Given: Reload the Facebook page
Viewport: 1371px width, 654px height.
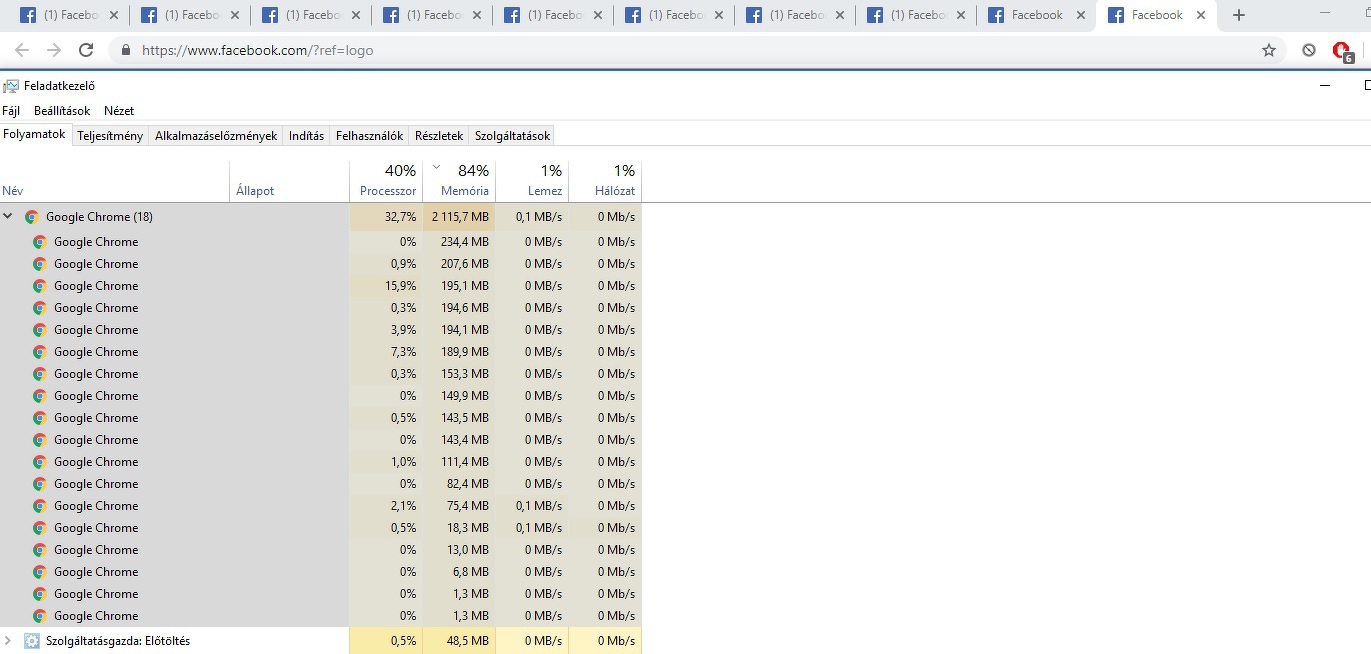Looking at the screenshot, I should coord(86,50).
